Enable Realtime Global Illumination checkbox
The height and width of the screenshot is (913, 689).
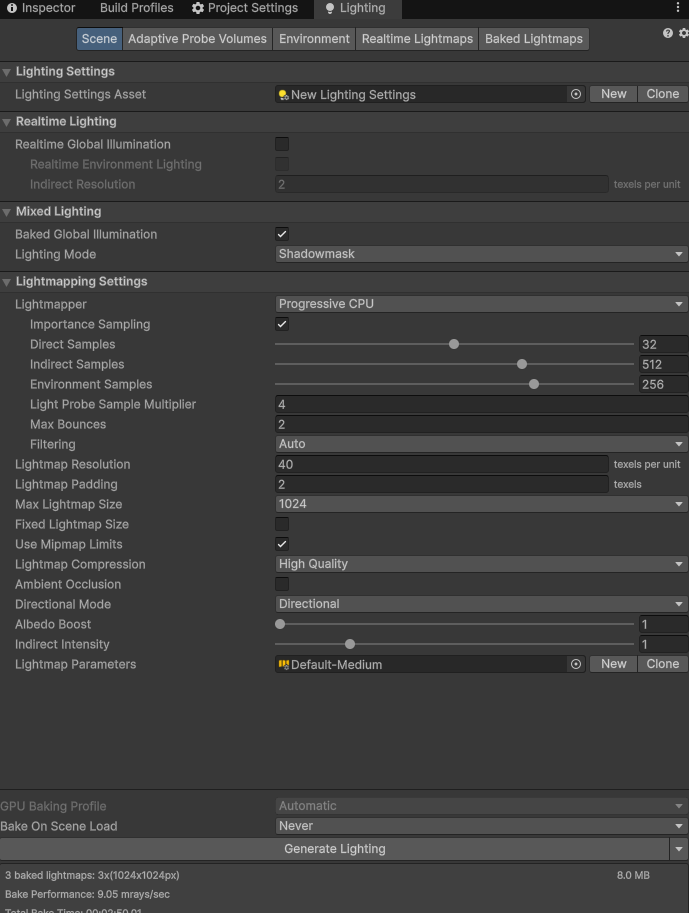click(x=282, y=144)
